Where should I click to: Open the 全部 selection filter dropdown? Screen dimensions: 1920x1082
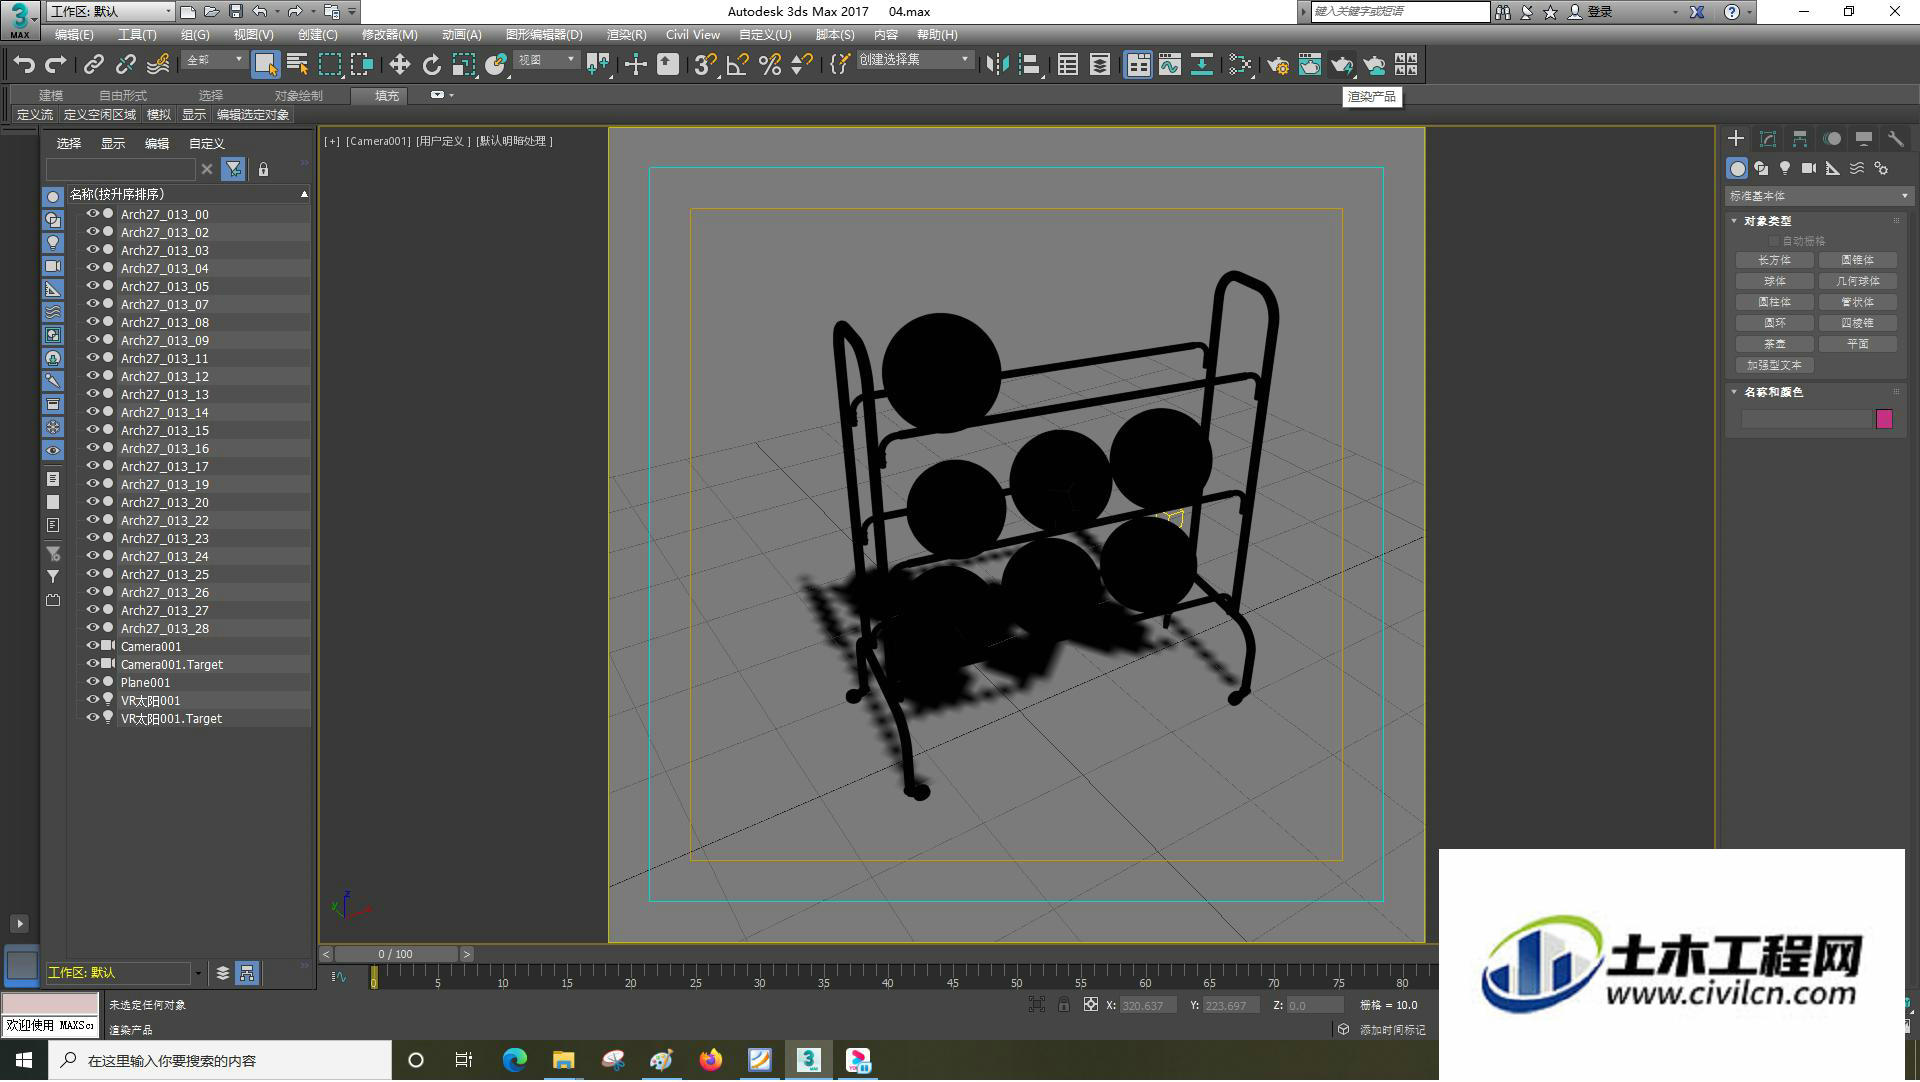pyautogui.click(x=214, y=60)
